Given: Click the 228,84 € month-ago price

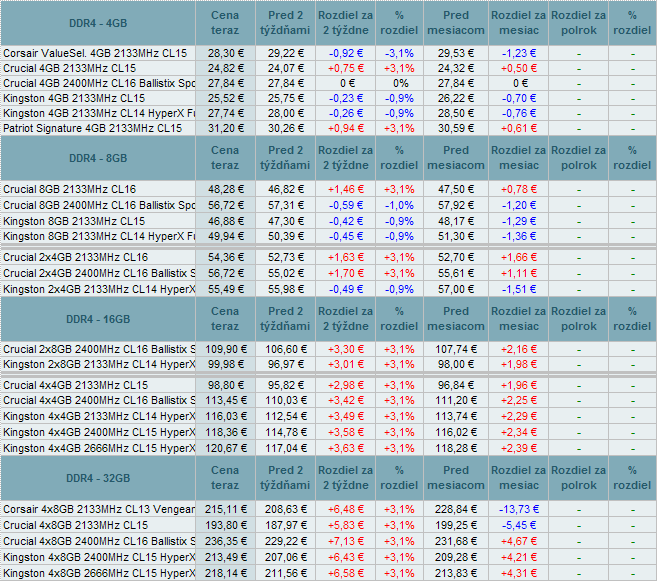Looking at the screenshot, I should 456,509.
